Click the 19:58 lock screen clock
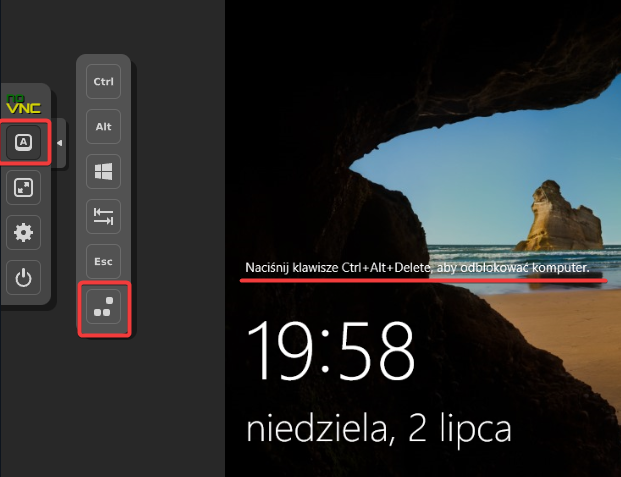 [x=331, y=353]
